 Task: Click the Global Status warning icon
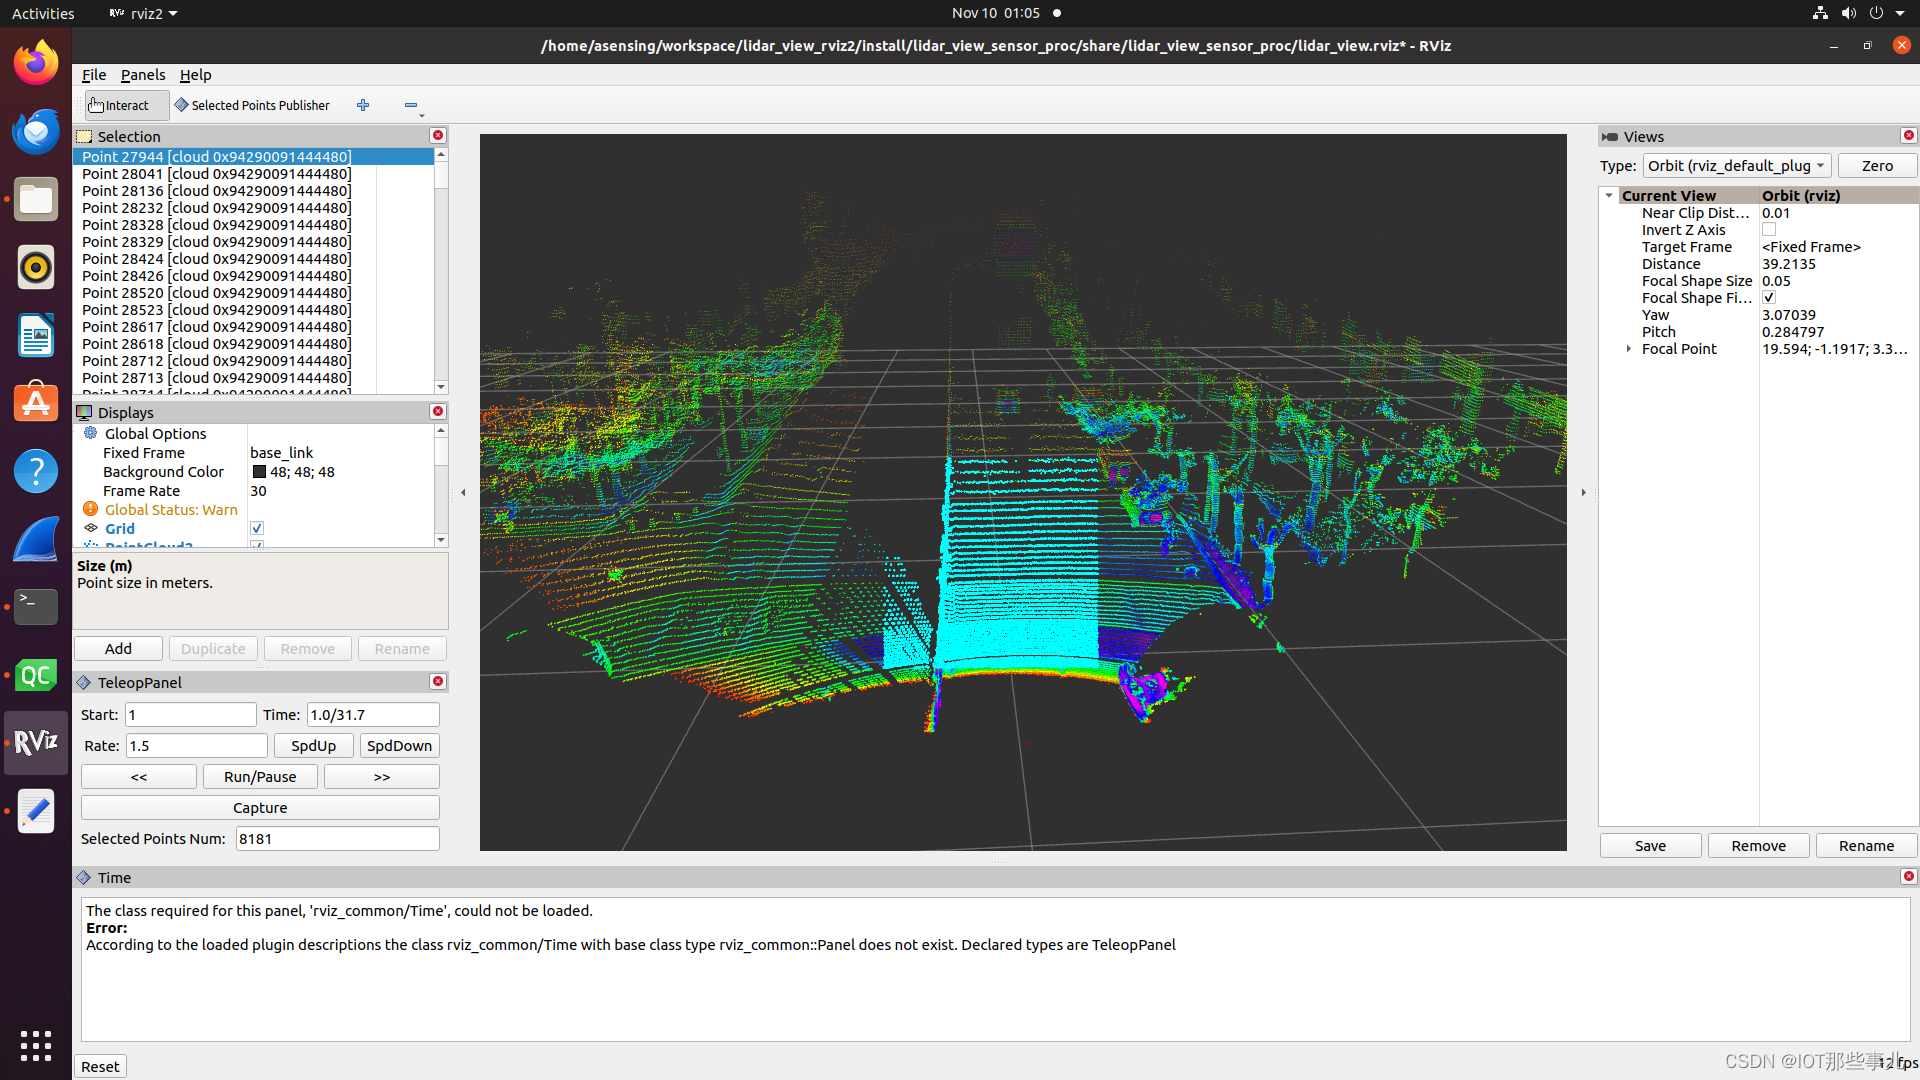click(91, 509)
